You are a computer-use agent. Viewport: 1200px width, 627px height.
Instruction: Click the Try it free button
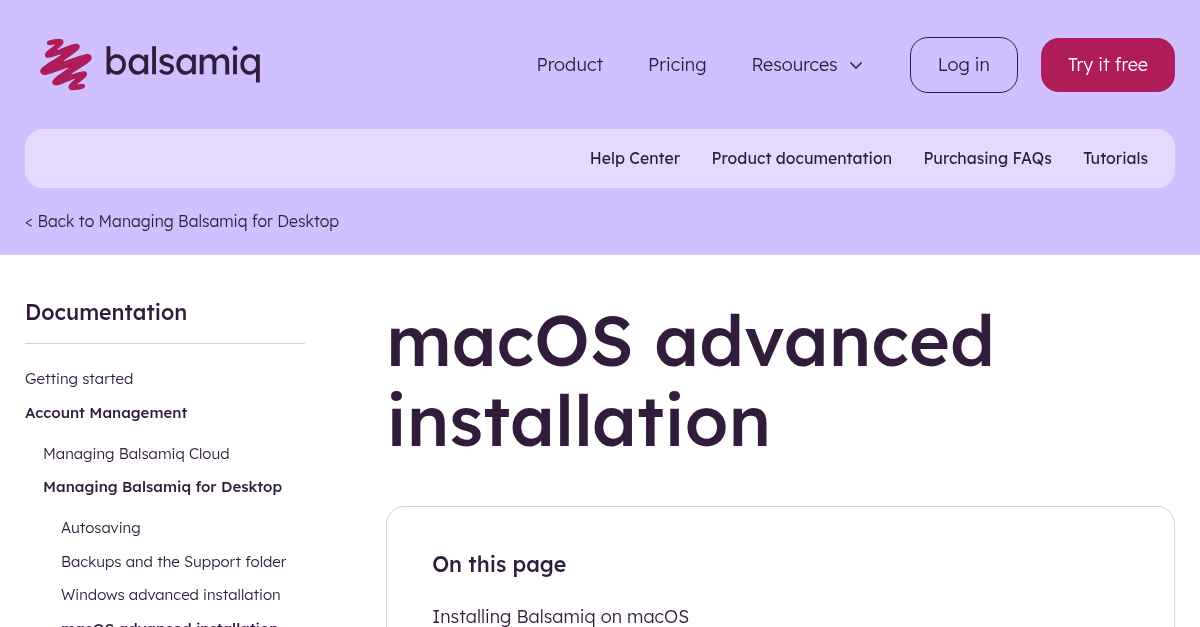coord(1107,64)
